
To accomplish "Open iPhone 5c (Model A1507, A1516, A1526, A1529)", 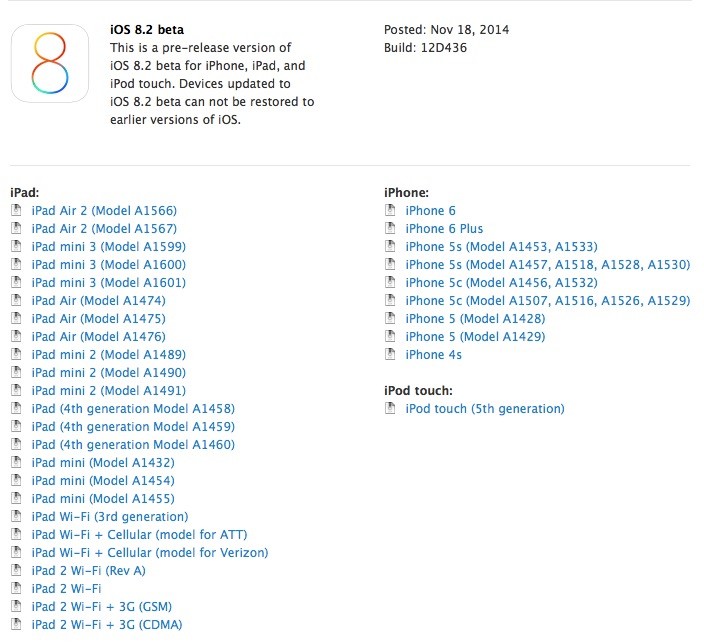I will tap(548, 300).
